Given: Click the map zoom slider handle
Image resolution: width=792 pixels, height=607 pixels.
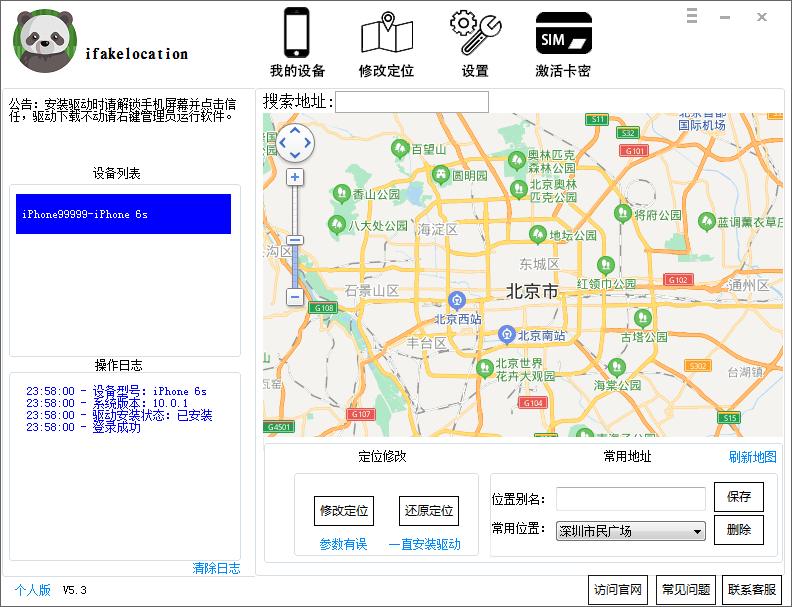Looking at the screenshot, I should coord(295,240).
